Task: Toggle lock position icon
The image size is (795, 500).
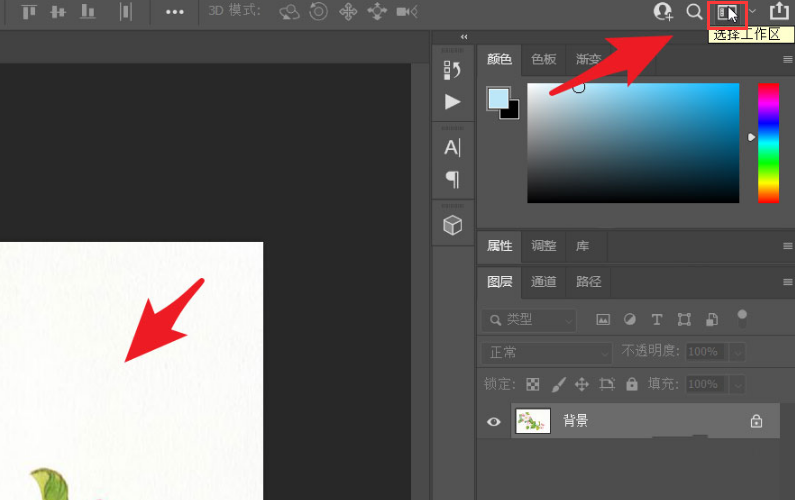Action: [582, 384]
